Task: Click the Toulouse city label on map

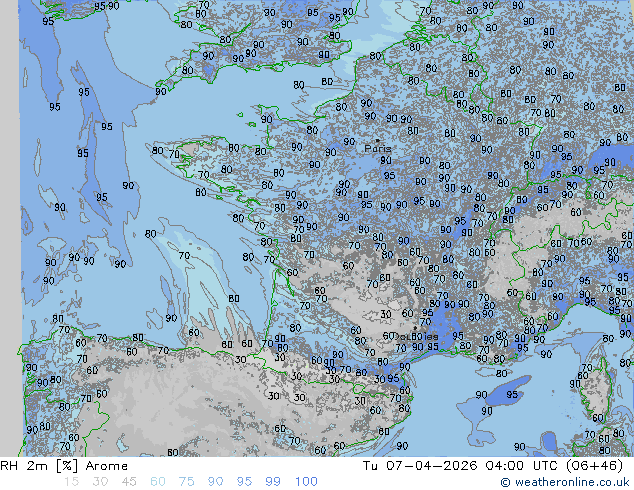Action: click(416, 336)
